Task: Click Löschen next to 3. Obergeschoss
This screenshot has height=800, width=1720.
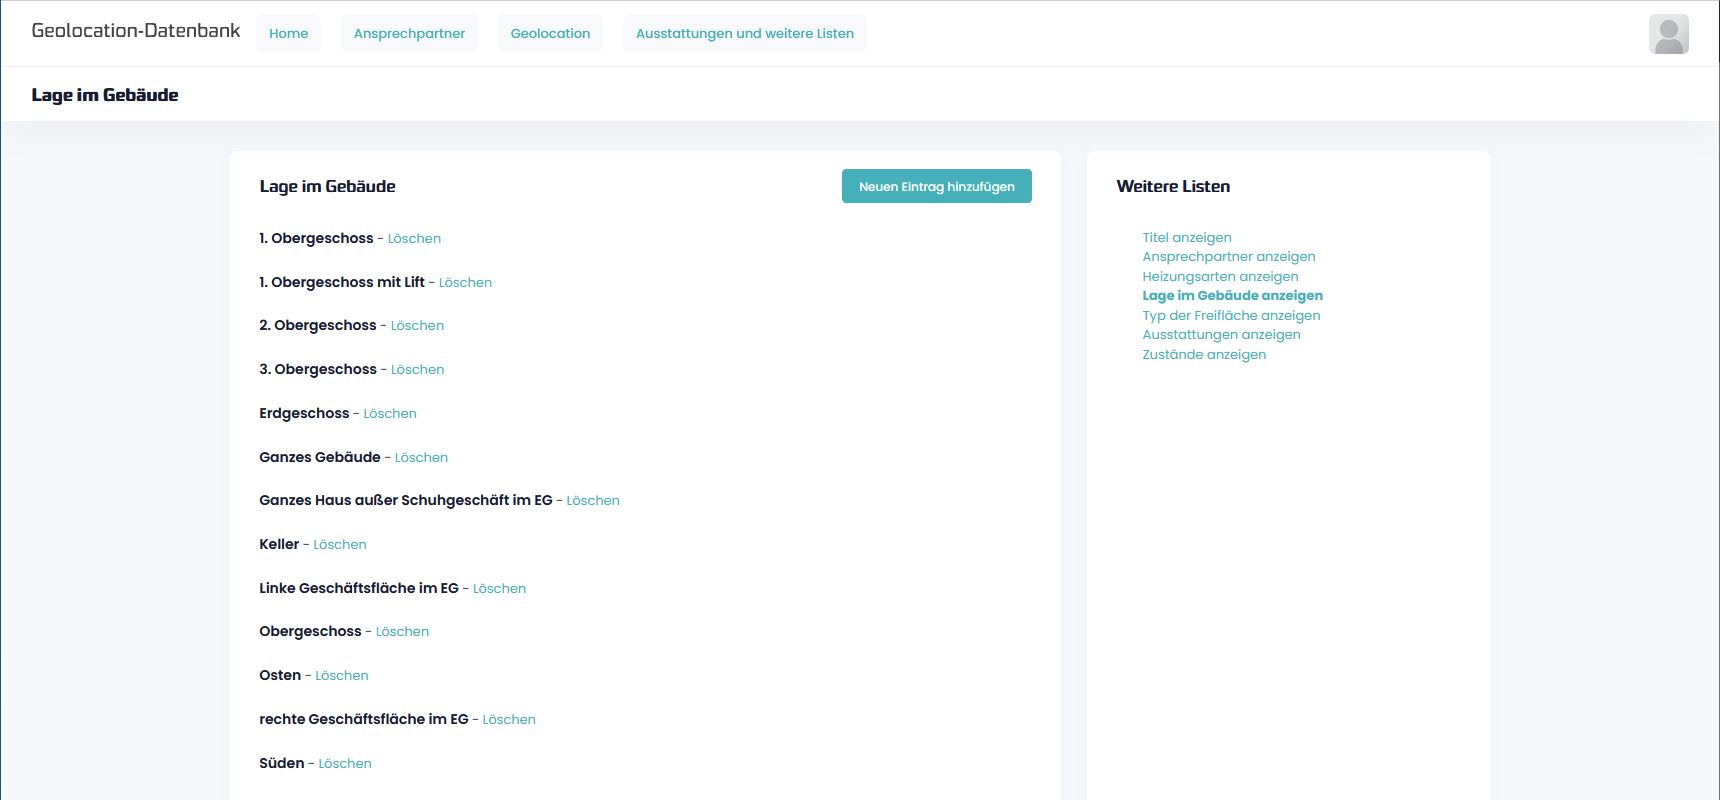Action: [x=417, y=370]
